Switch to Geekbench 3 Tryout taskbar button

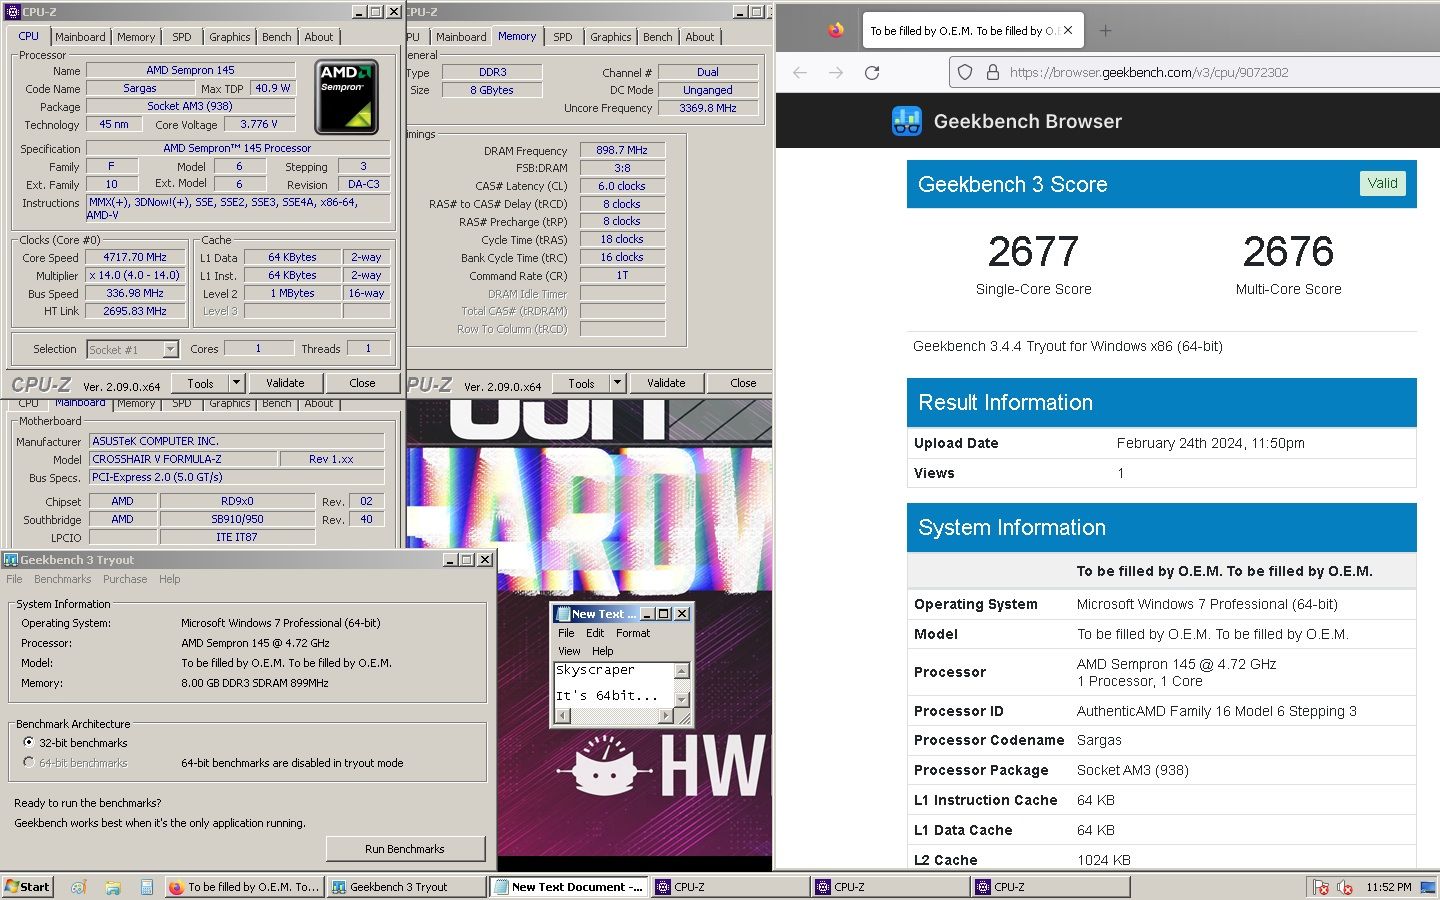click(x=406, y=887)
